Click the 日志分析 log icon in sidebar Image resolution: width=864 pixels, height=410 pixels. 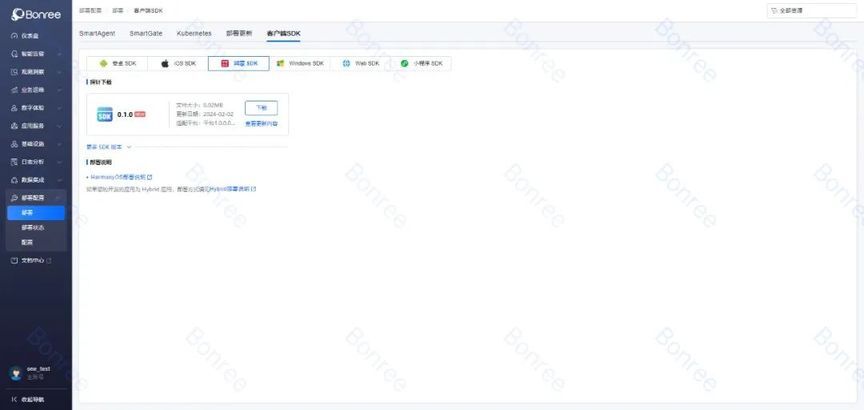(x=14, y=162)
